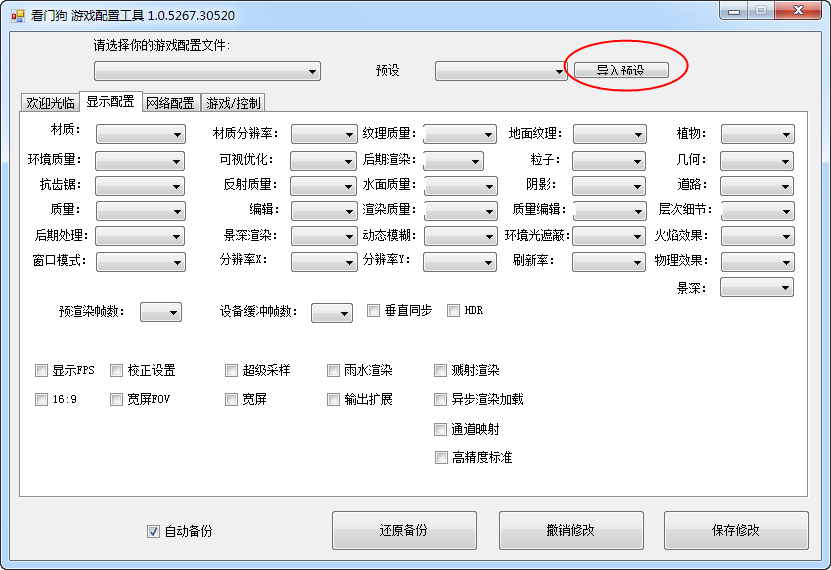Uncheck the 自动备份 checkbox
Image resolution: width=831 pixels, height=570 pixels.
tap(153, 531)
